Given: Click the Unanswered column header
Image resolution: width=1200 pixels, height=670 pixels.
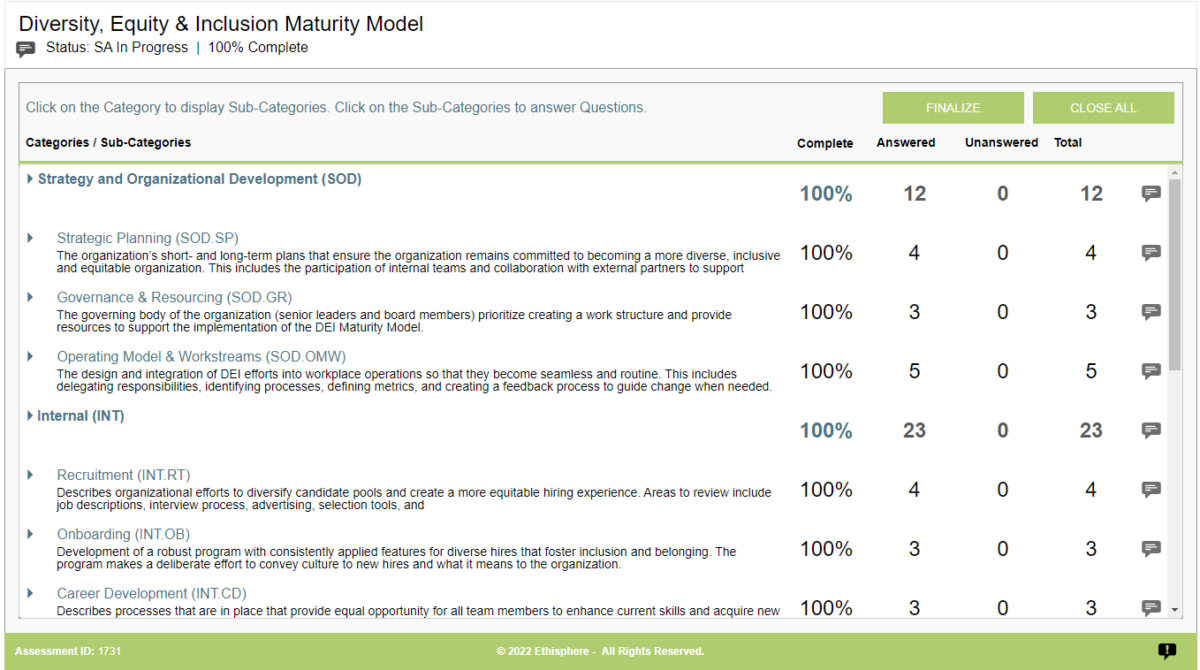Looking at the screenshot, I should (1001, 142).
